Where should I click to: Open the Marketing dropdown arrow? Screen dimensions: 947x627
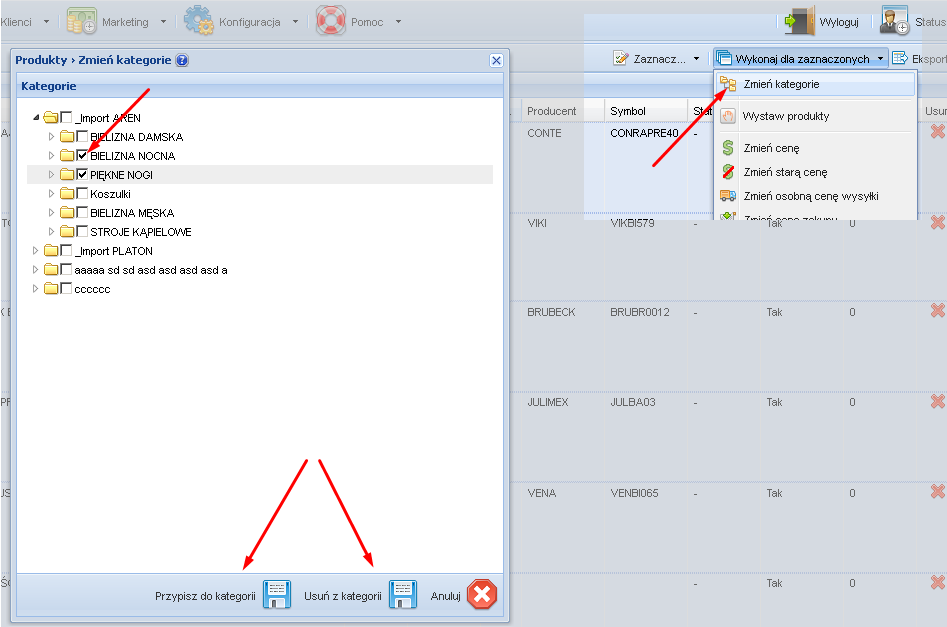(163, 22)
